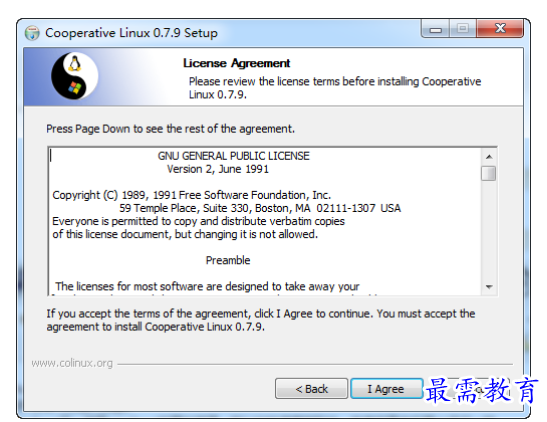The height and width of the screenshot is (422, 547).
Task: Click the "Everyone is permitted to copy" line
Action: pyautogui.click(x=198, y=221)
